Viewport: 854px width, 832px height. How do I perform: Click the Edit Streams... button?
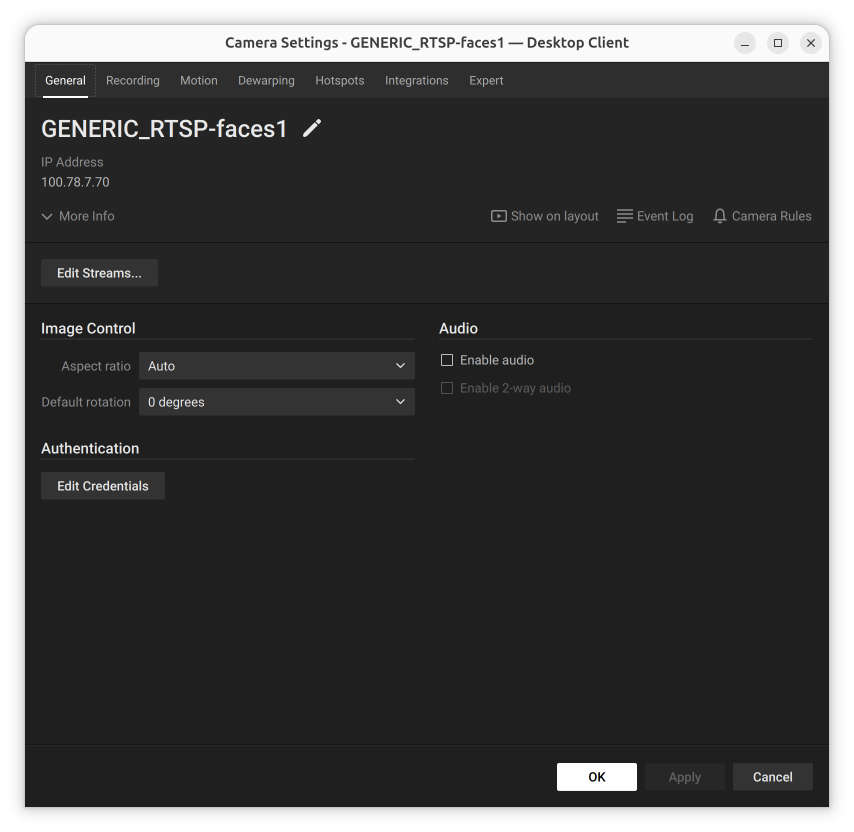99,273
